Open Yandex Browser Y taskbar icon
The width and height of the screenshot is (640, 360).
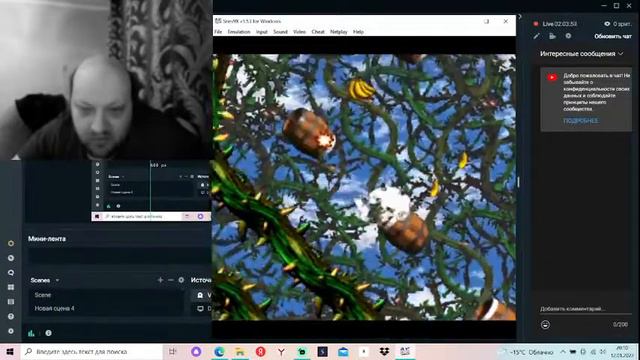click(x=281, y=351)
